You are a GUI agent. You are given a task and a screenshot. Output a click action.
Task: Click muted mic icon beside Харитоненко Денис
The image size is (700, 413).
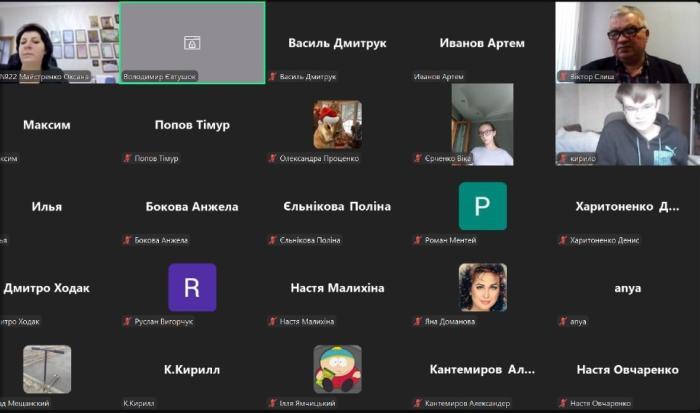pos(562,240)
